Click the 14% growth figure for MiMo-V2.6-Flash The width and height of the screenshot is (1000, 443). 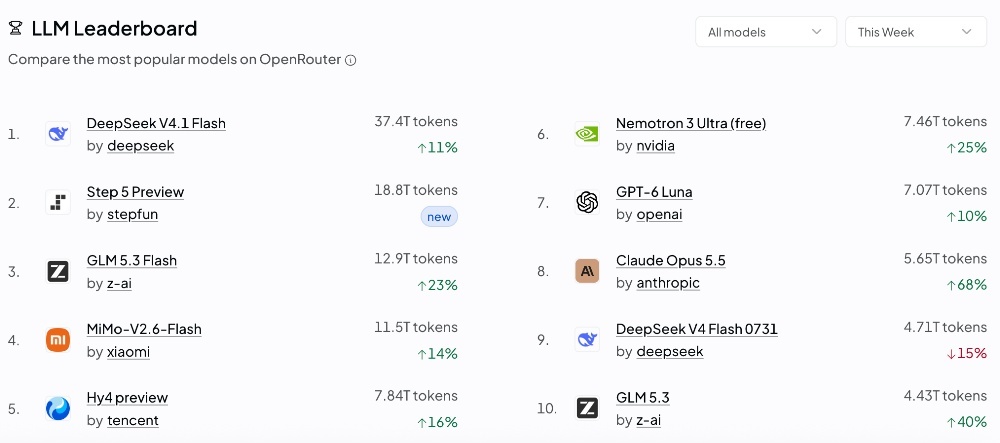click(x=438, y=354)
